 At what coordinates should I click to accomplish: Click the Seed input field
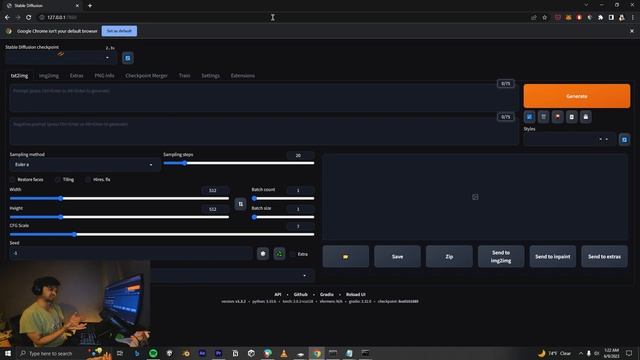[x=131, y=253]
